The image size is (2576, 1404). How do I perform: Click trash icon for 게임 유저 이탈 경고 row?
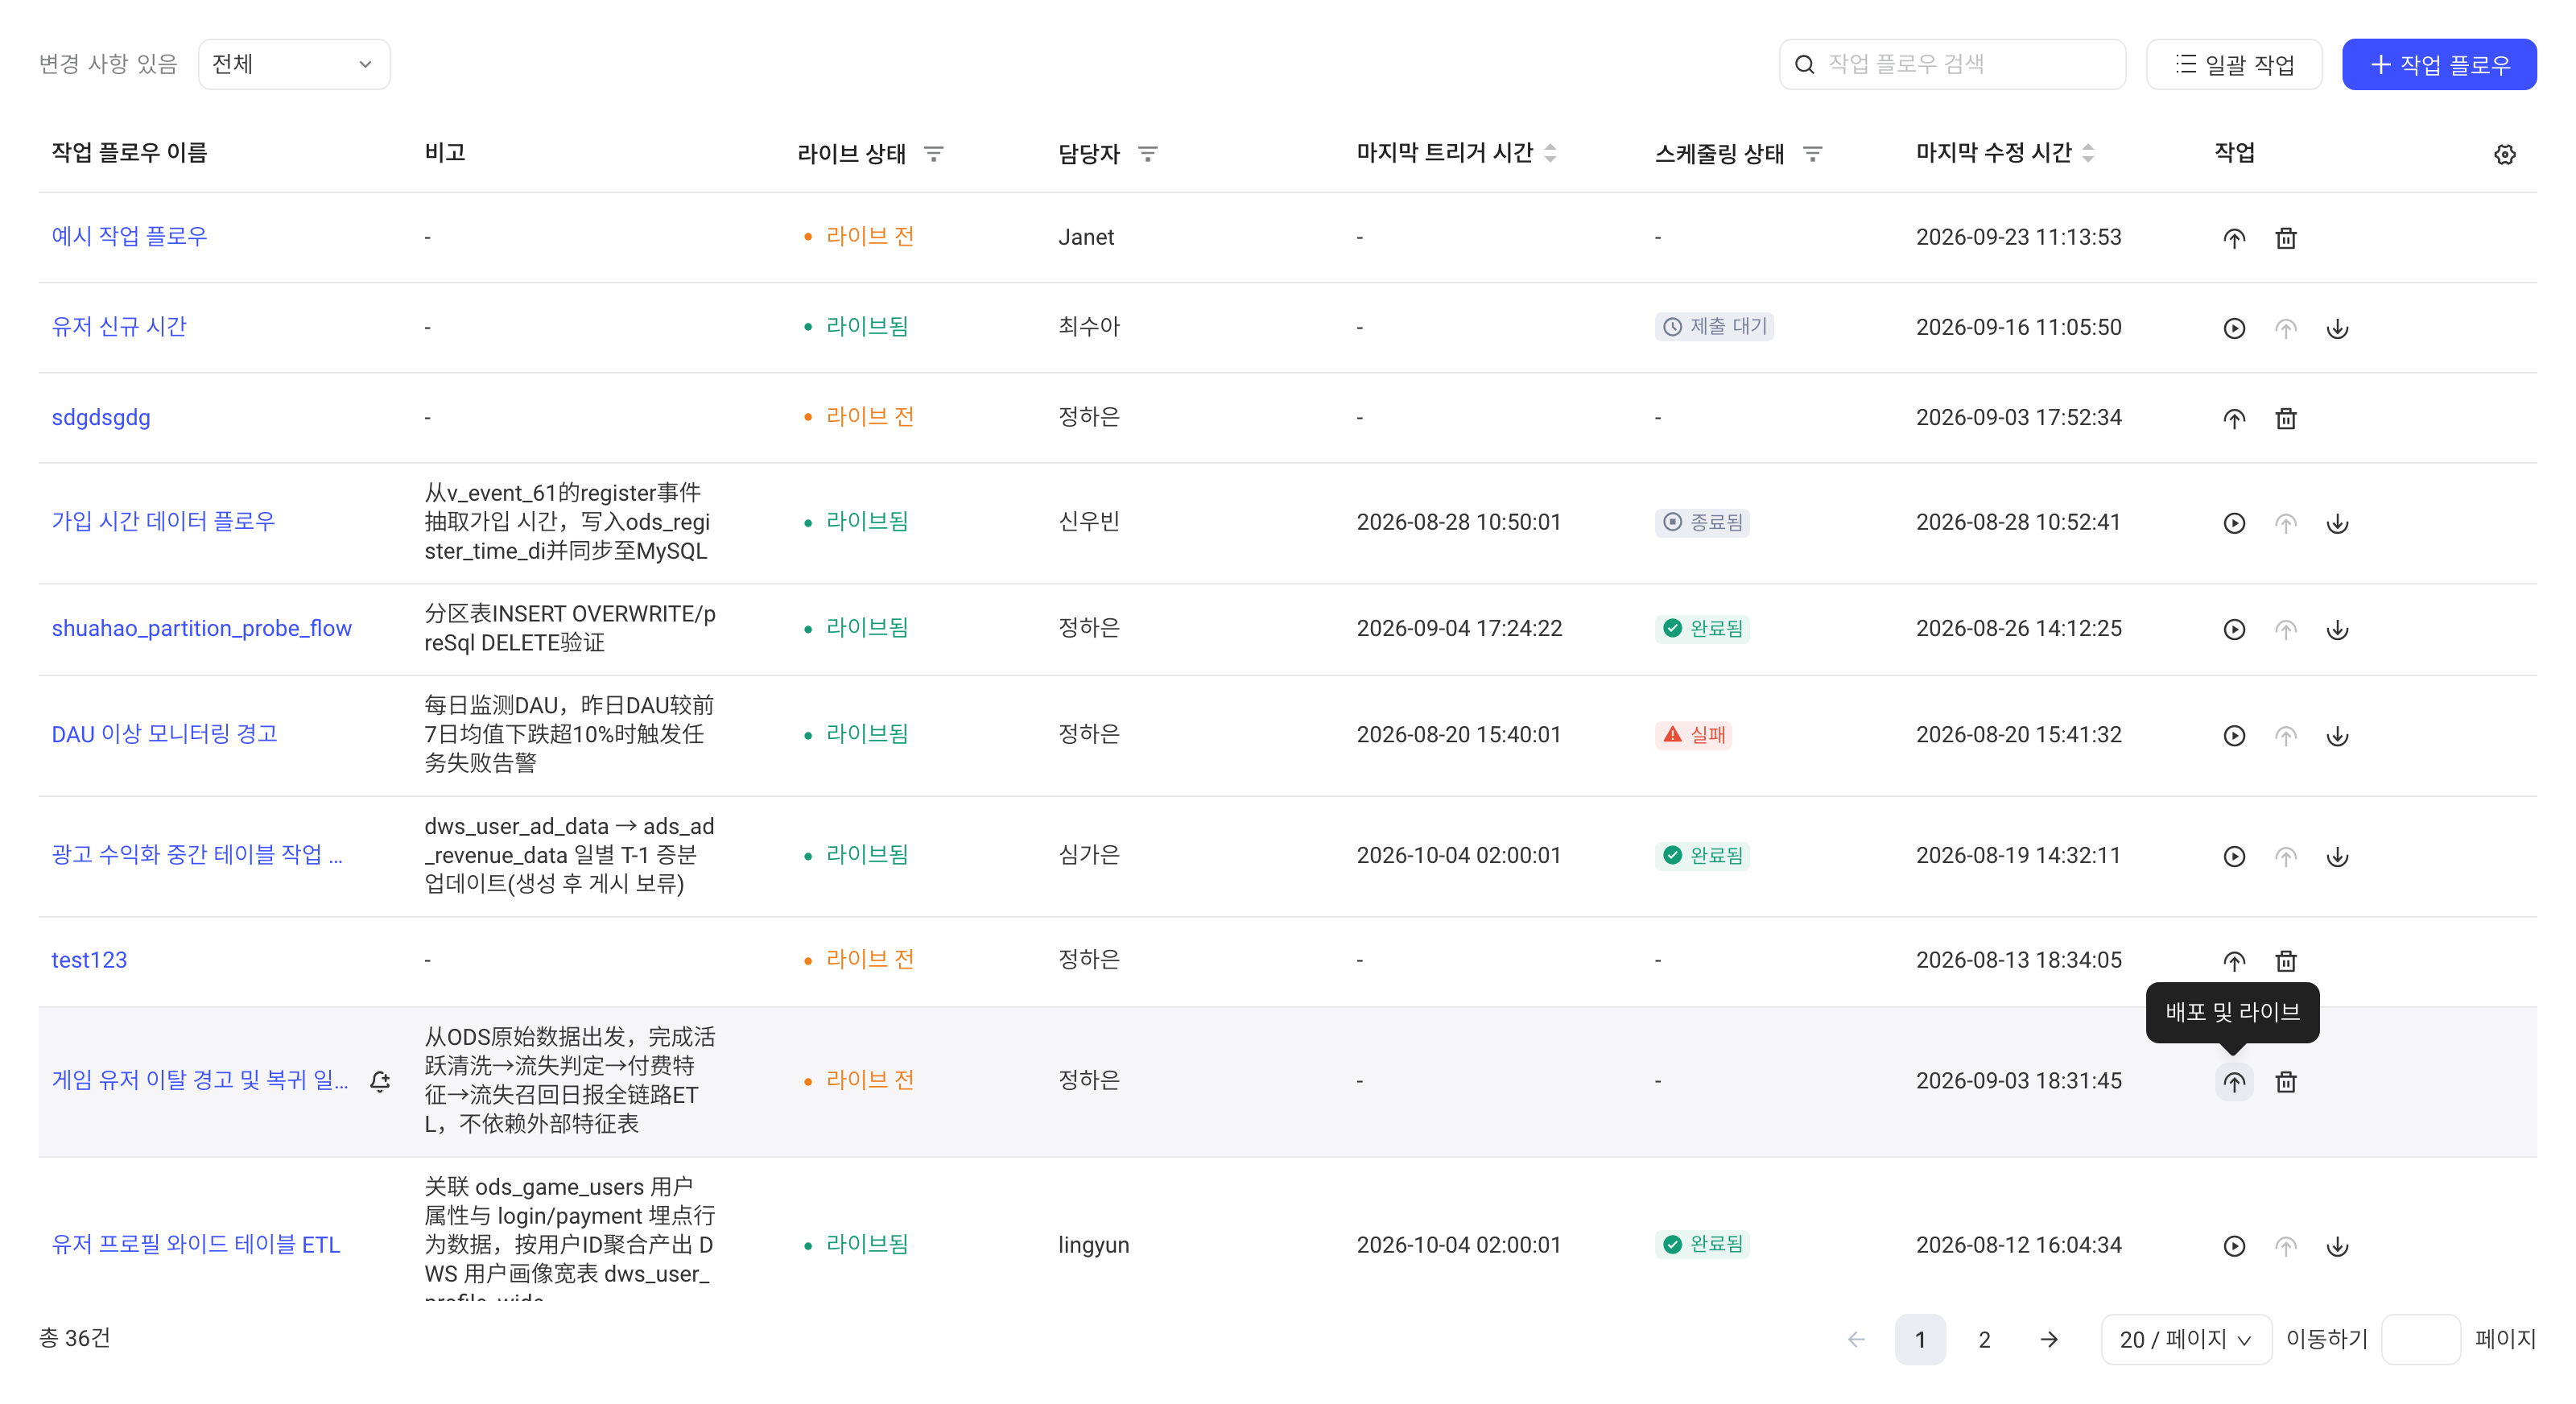2285,1082
